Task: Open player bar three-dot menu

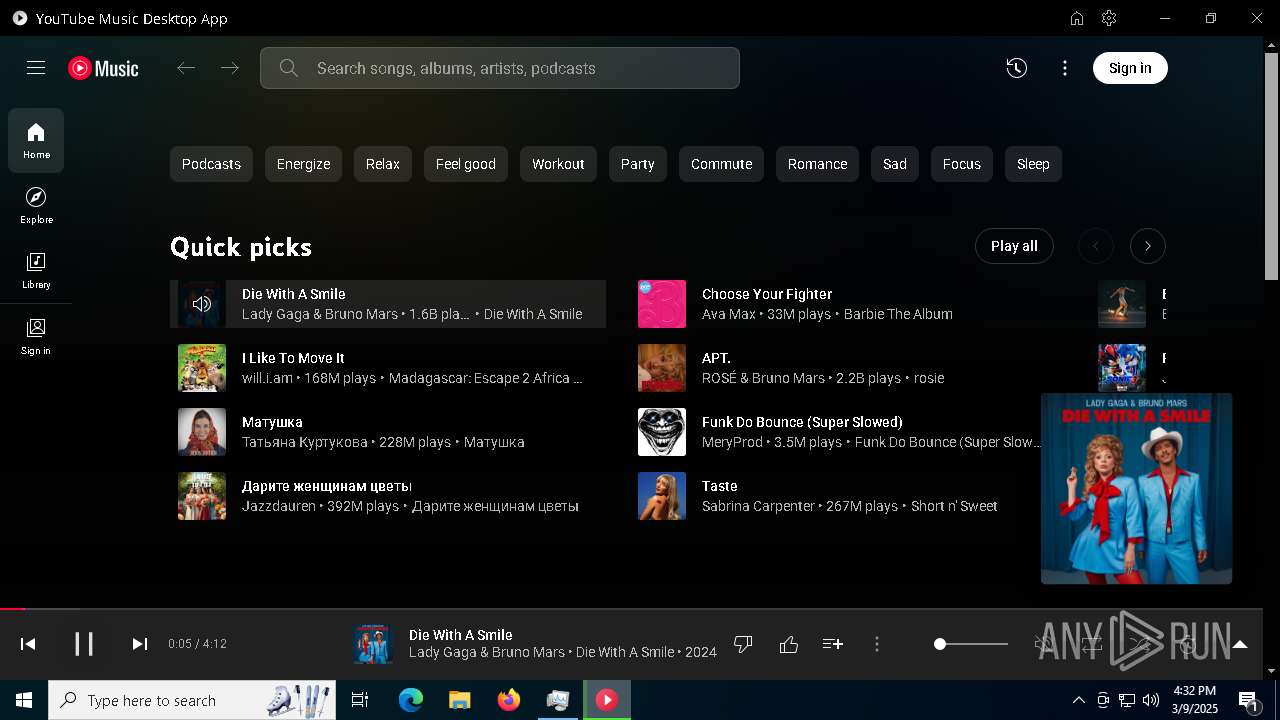Action: pyautogui.click(x=877, y=644)
